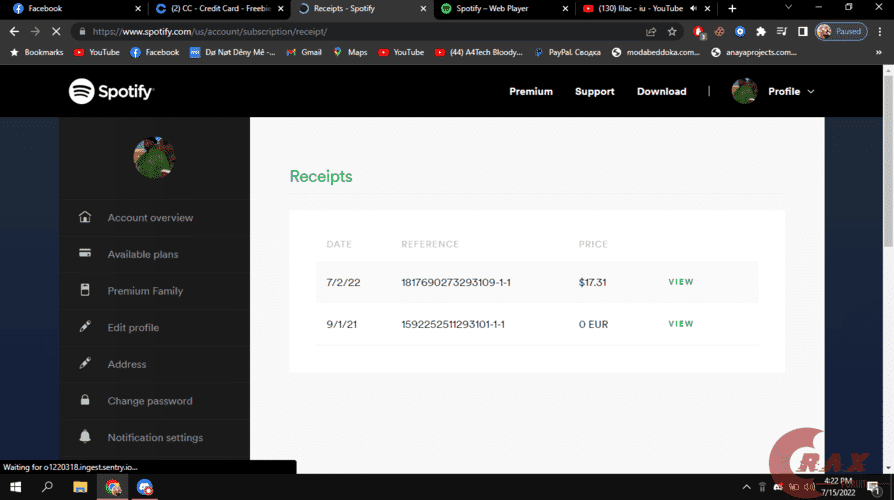894x500 pixels.
Task: Select the Premium Family device icon
Action: coord(85,290)
